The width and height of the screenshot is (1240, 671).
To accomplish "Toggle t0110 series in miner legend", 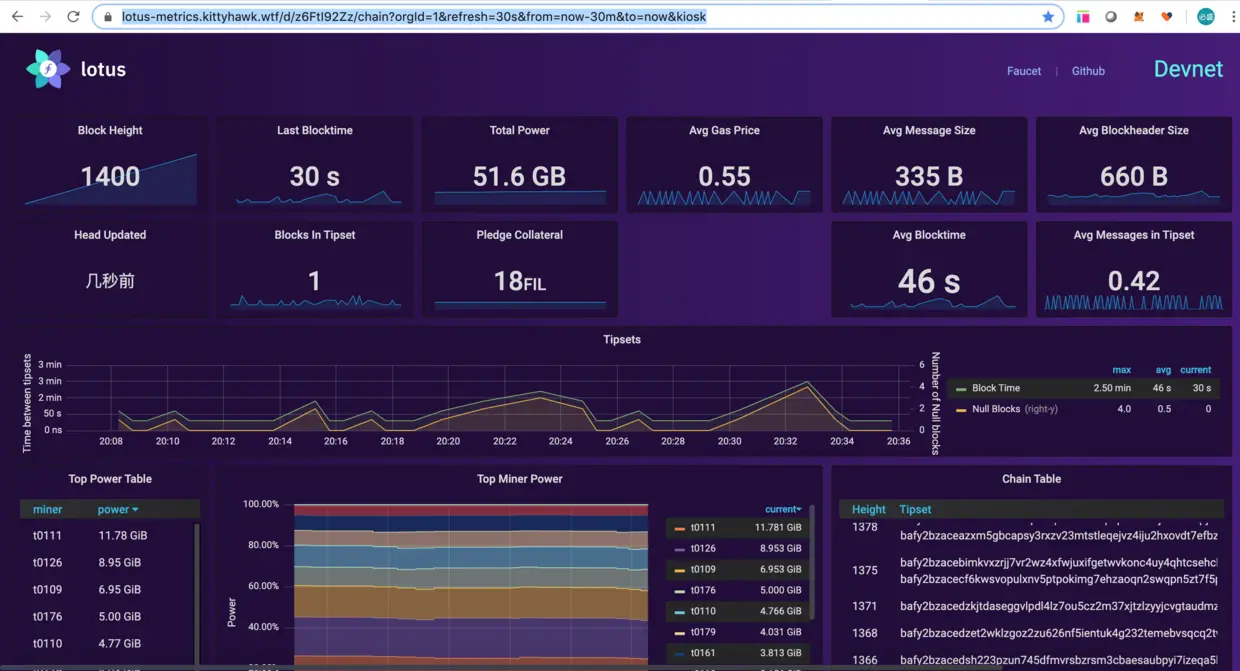I will coord(703,611).
